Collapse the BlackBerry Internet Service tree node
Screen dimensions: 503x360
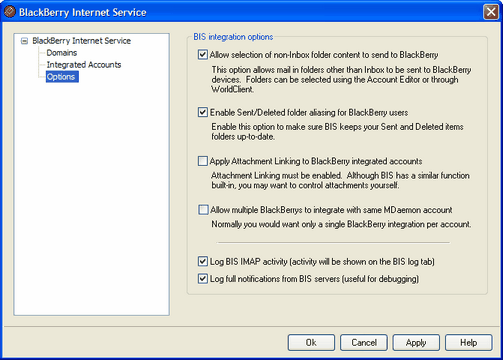click(x=24, y=41)
